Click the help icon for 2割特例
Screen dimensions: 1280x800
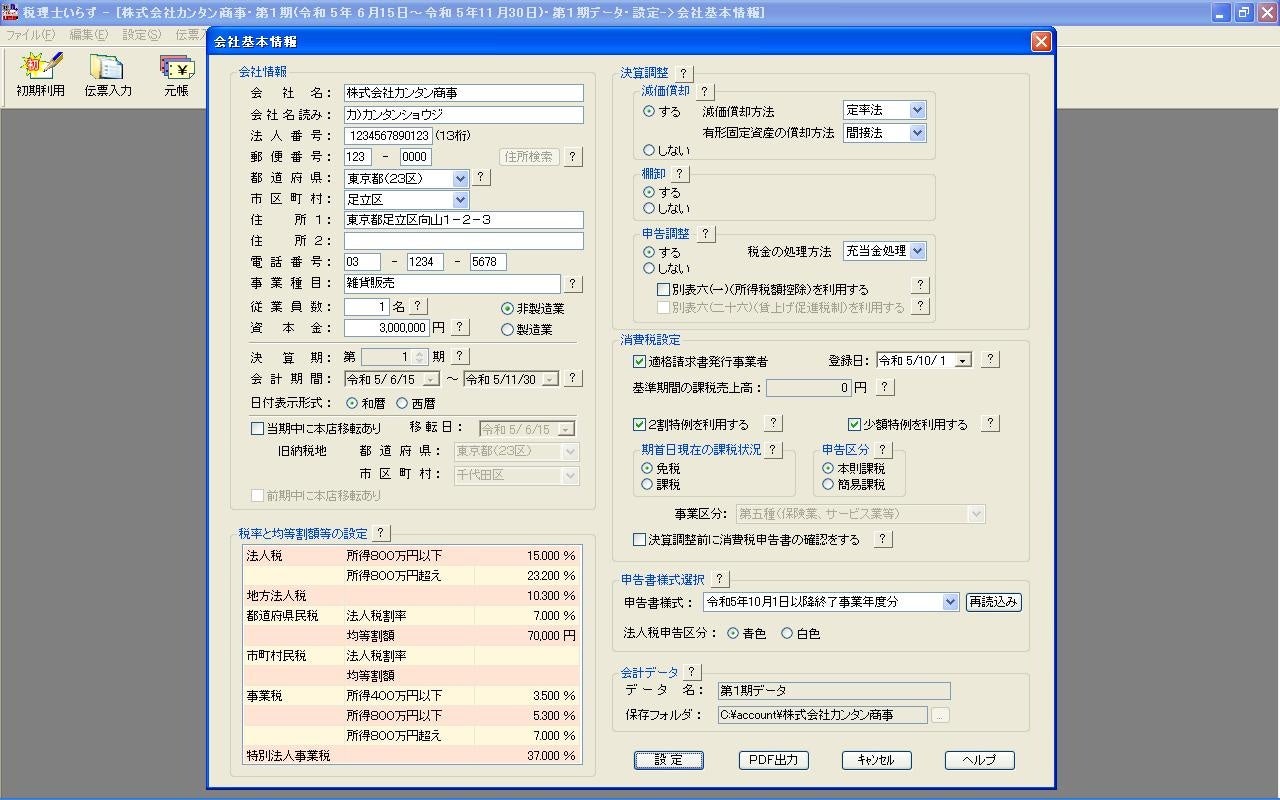click(x=773, y=424)
